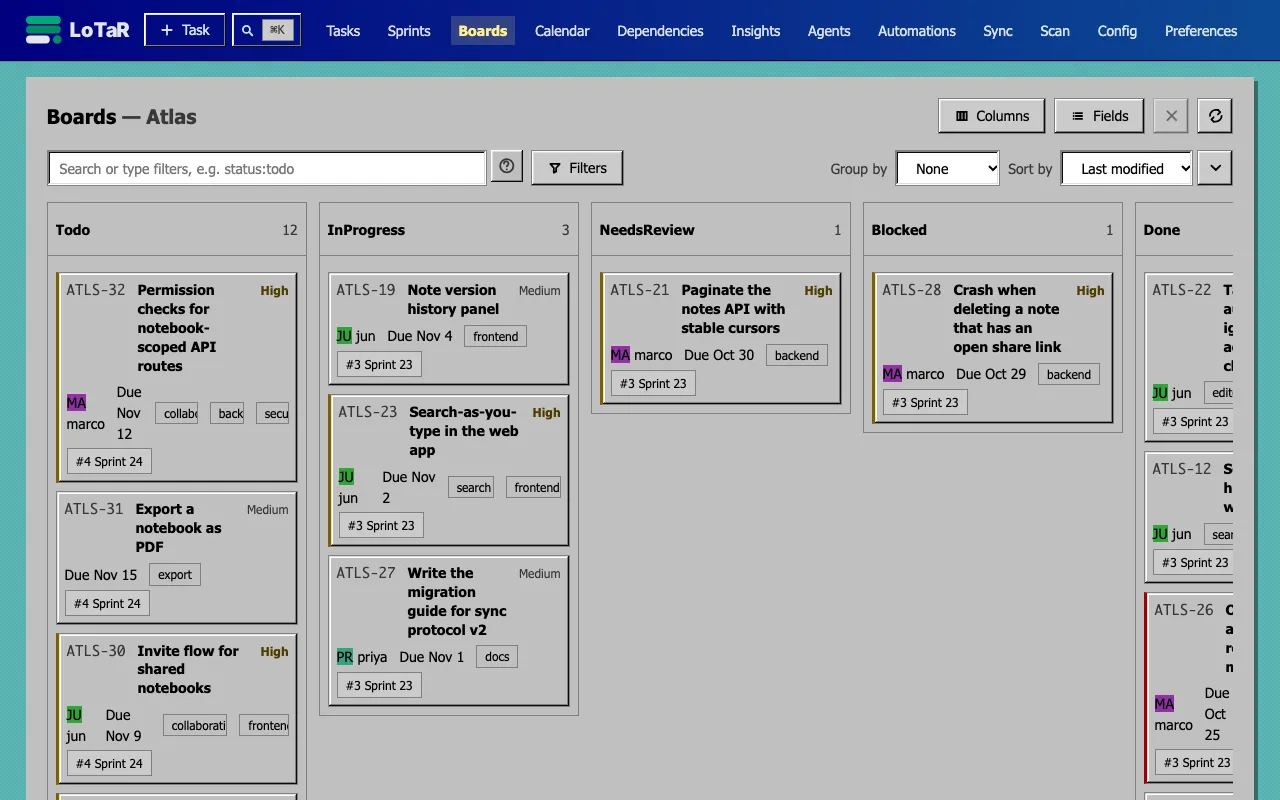Open the Automations page
This screenshot has width=1280, height=800.
917,31
